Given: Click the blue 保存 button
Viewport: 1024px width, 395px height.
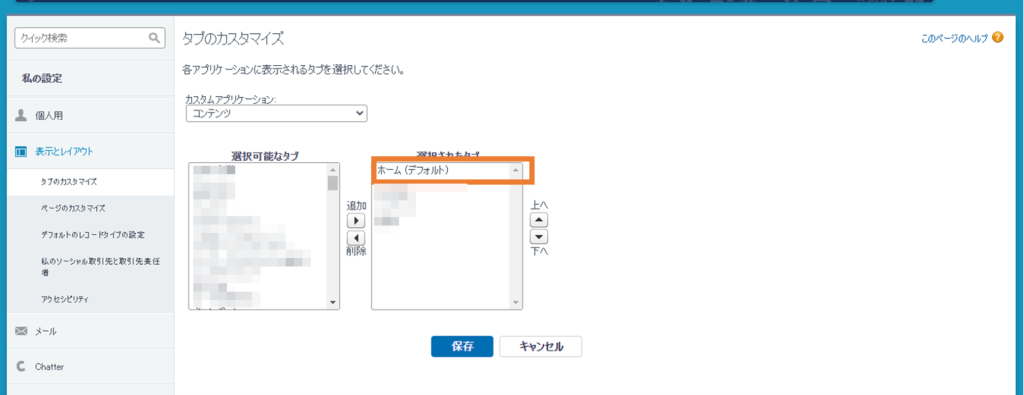Looking at the screenshot, I should coord(462,347).
